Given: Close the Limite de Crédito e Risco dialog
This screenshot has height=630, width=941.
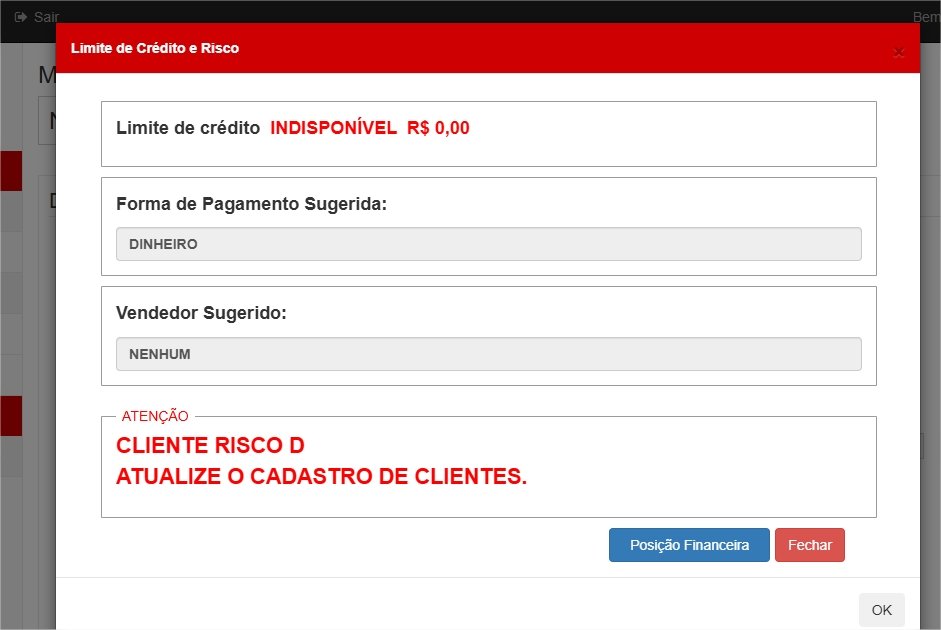Looking at the screenshot, I should (898, 53).
